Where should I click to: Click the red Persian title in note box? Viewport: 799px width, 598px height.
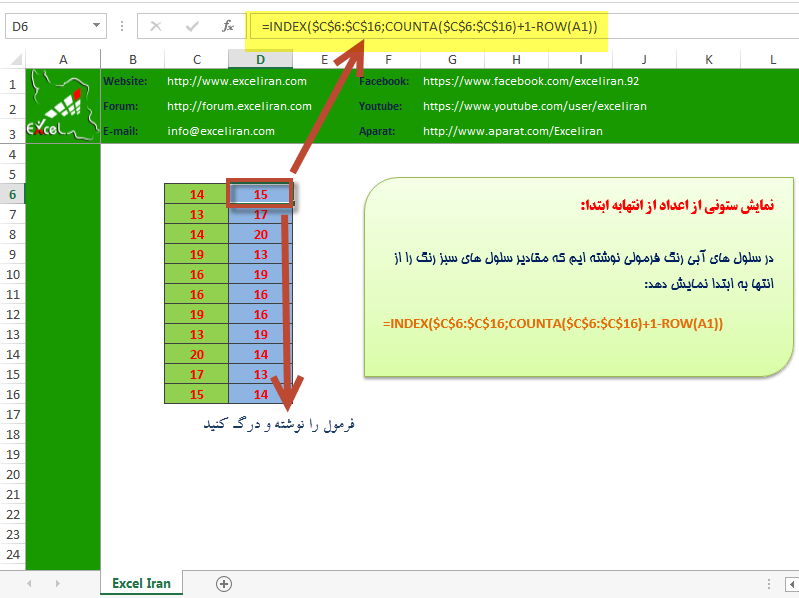(x=677, y=206)
